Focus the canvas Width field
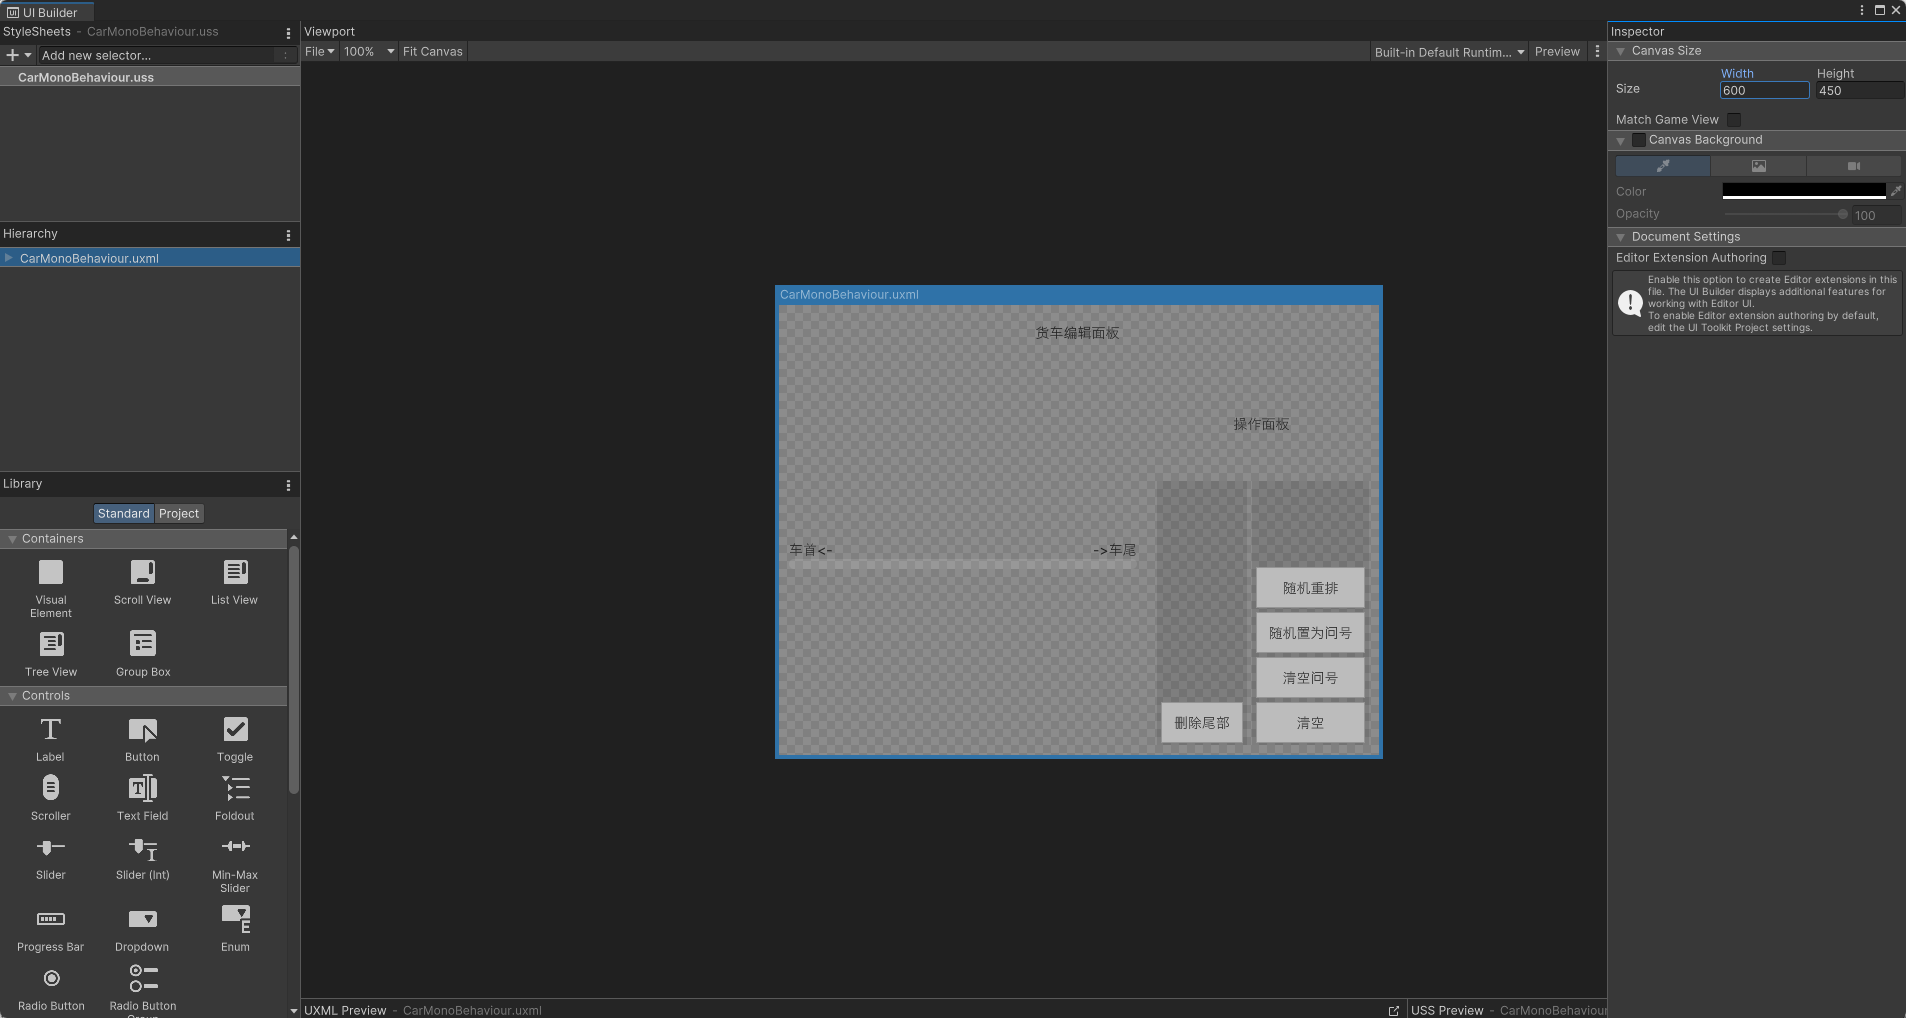 click(1764, 90)
